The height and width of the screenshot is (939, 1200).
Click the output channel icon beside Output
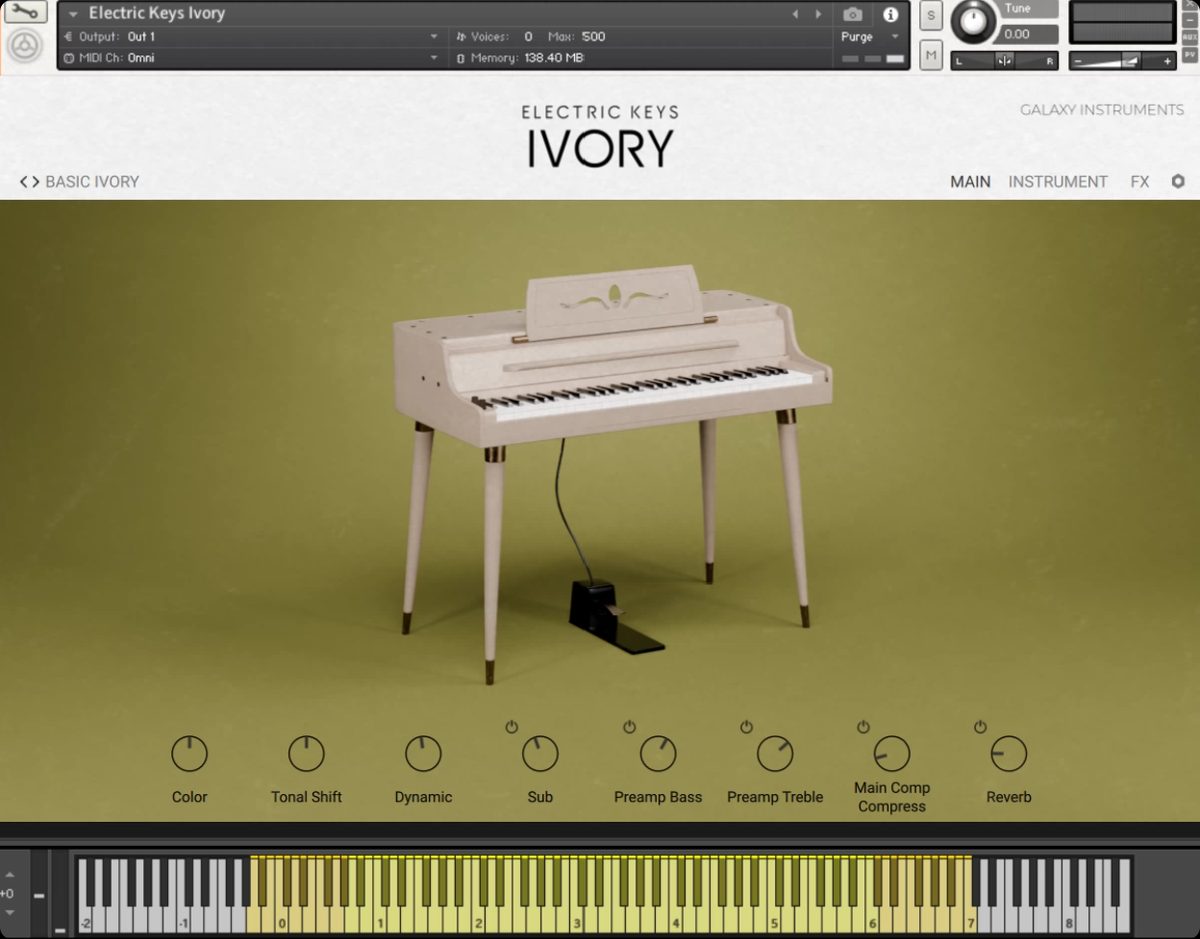coord(68,37)
